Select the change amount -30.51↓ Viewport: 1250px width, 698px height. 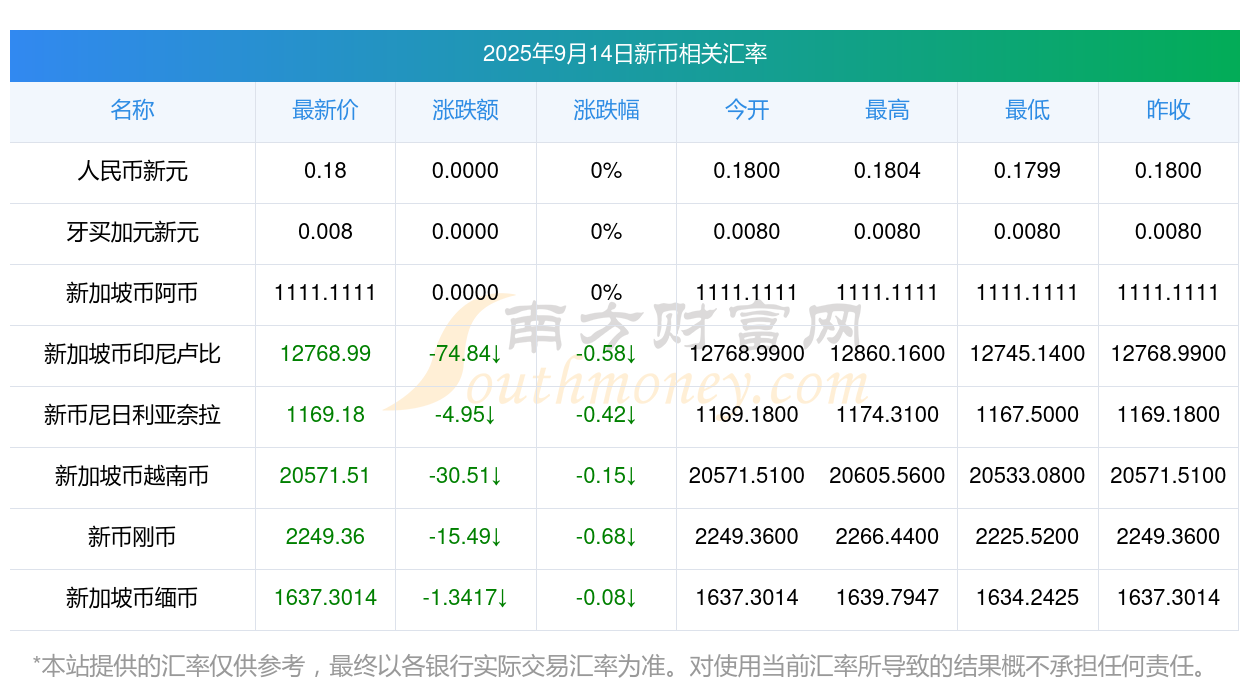466,476
